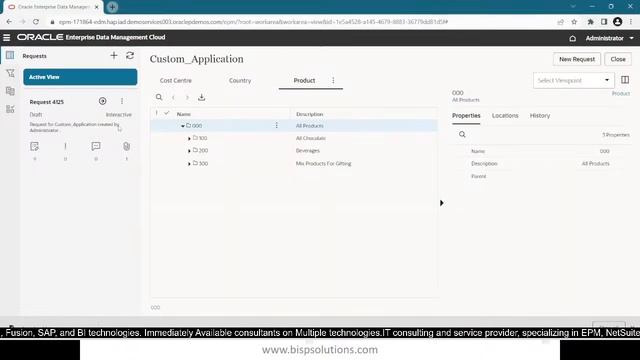The height and width of the screenshot is (360, 640).
Task: Search nodes with the viewpoint magnifier icon
Action: point(159,97)
